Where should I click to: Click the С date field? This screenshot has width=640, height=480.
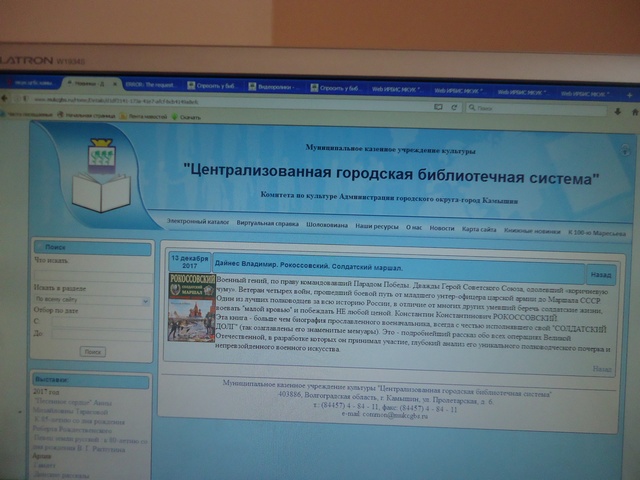[102, 322]
